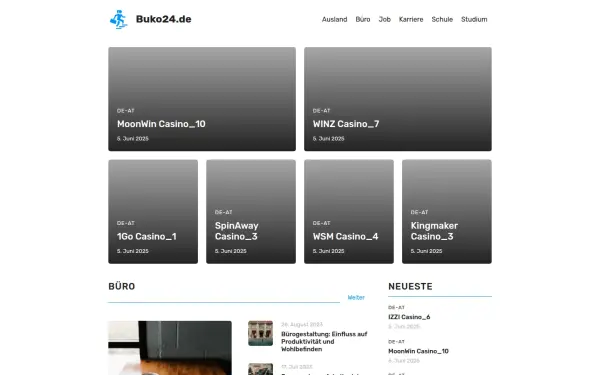Click DE-AT tag above sidebar MoonWin Casino_10

(x=396, y=342)
